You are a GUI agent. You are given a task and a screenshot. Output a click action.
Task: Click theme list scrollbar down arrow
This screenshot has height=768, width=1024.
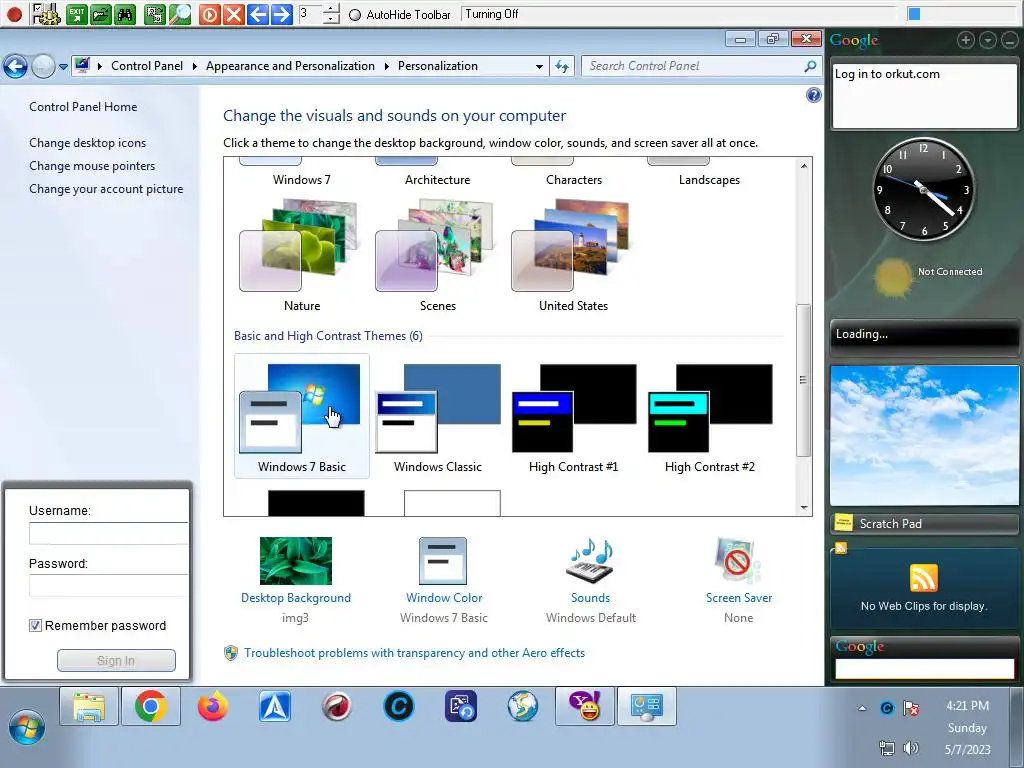pyautogui.click(x=804, y=507)
